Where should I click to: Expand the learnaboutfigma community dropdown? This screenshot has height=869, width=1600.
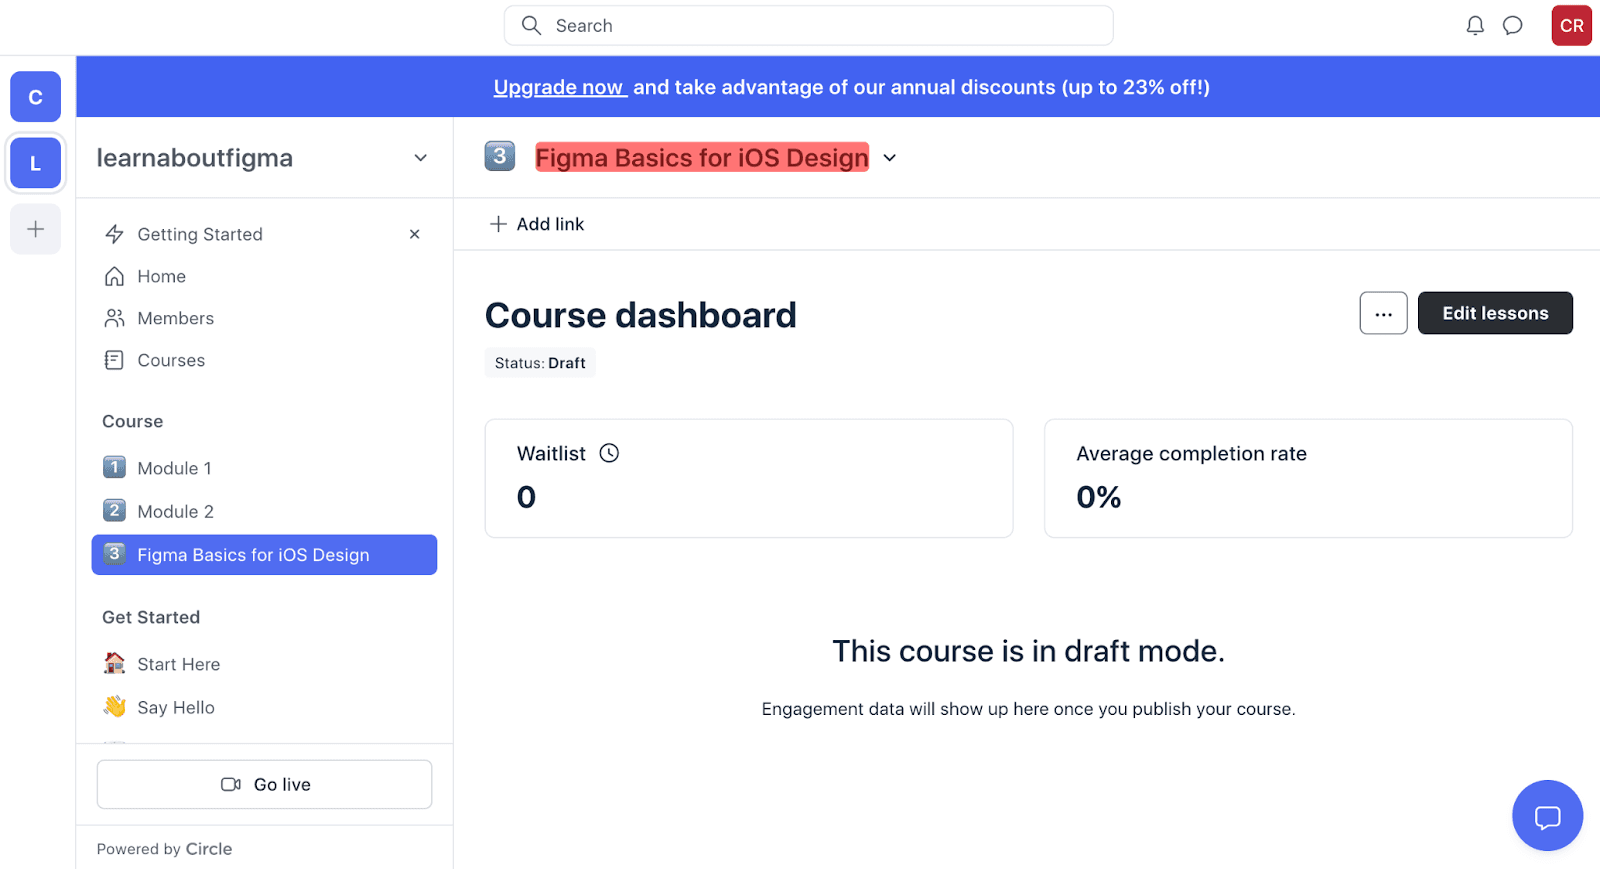click(421, 158)
